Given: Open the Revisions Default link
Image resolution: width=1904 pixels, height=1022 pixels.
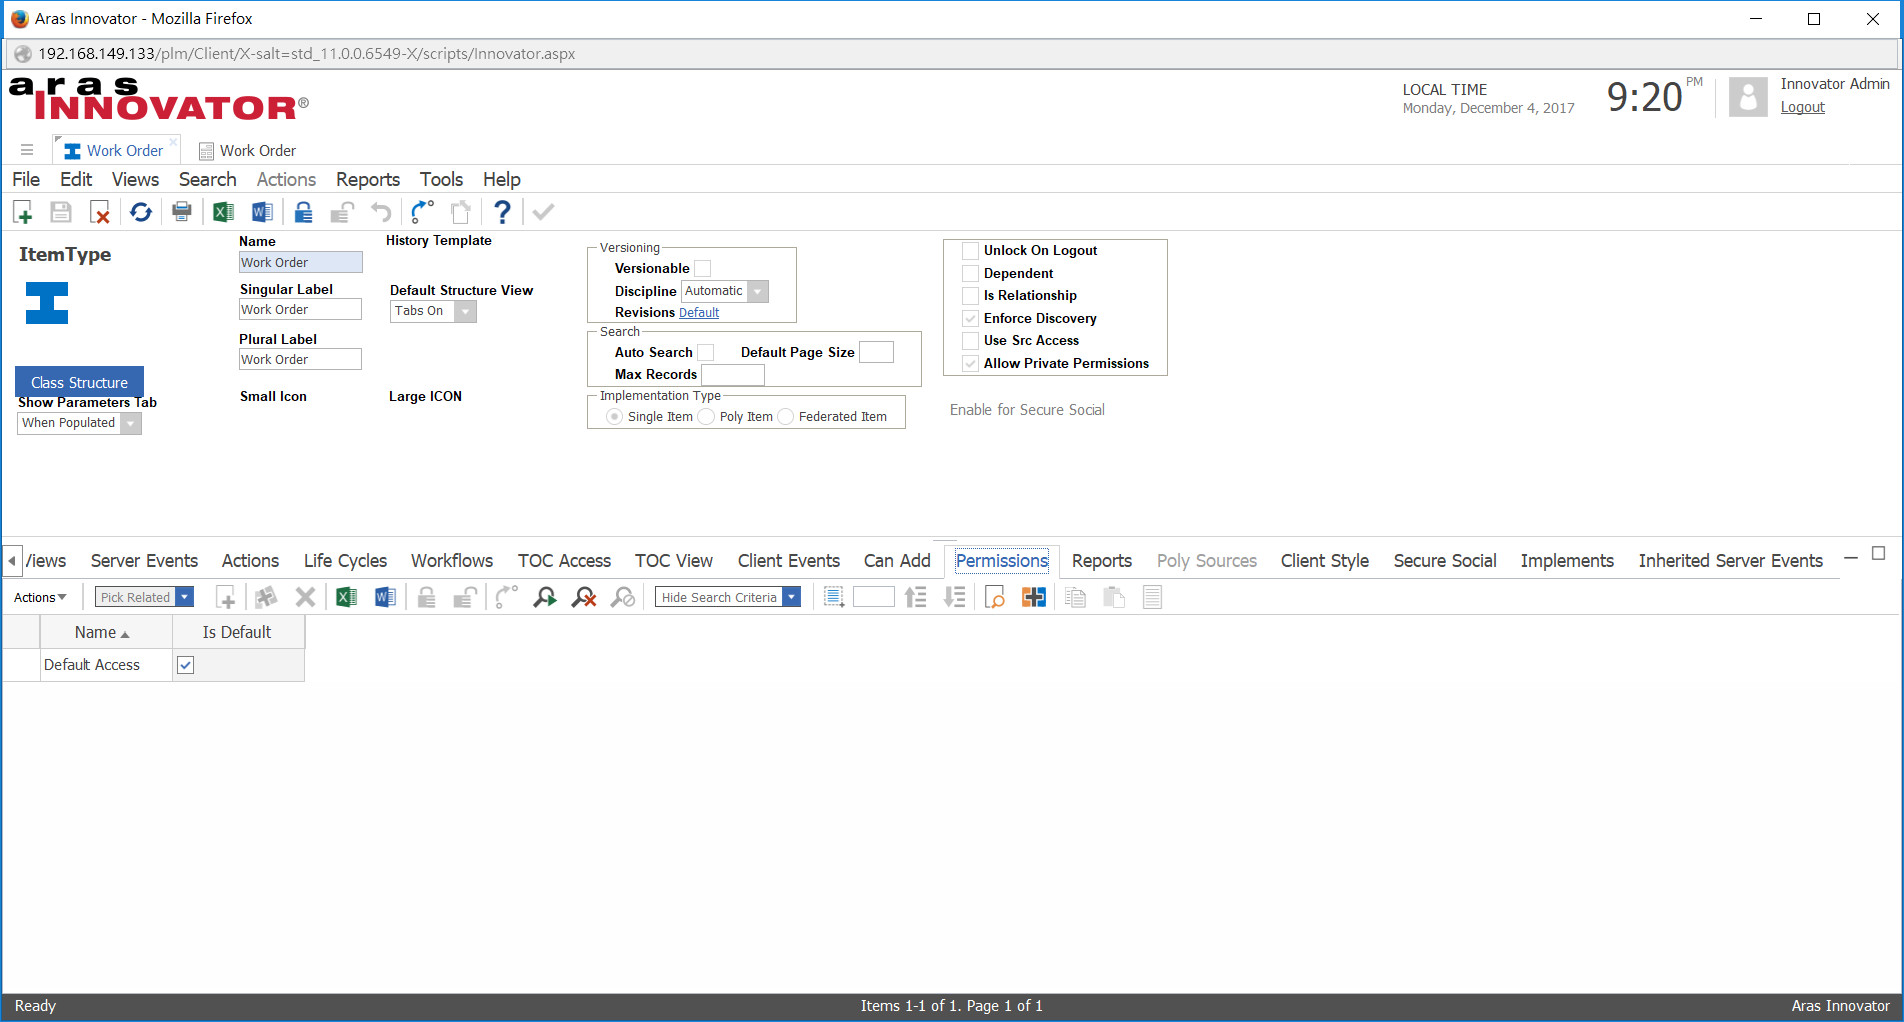Looking at the screenshot, I should click(x=699, y=312).
